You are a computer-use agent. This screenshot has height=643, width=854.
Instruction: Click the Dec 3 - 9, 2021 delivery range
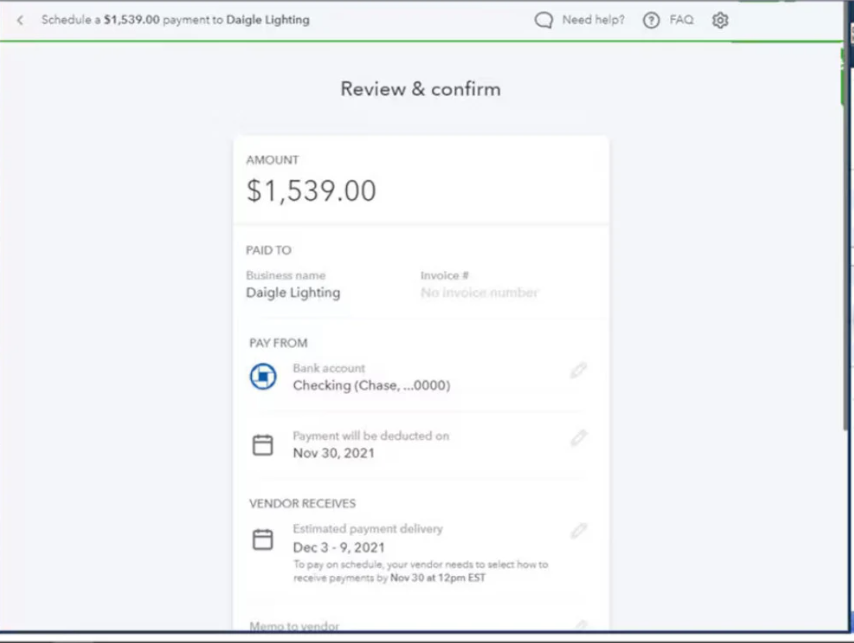click(339, 548)
